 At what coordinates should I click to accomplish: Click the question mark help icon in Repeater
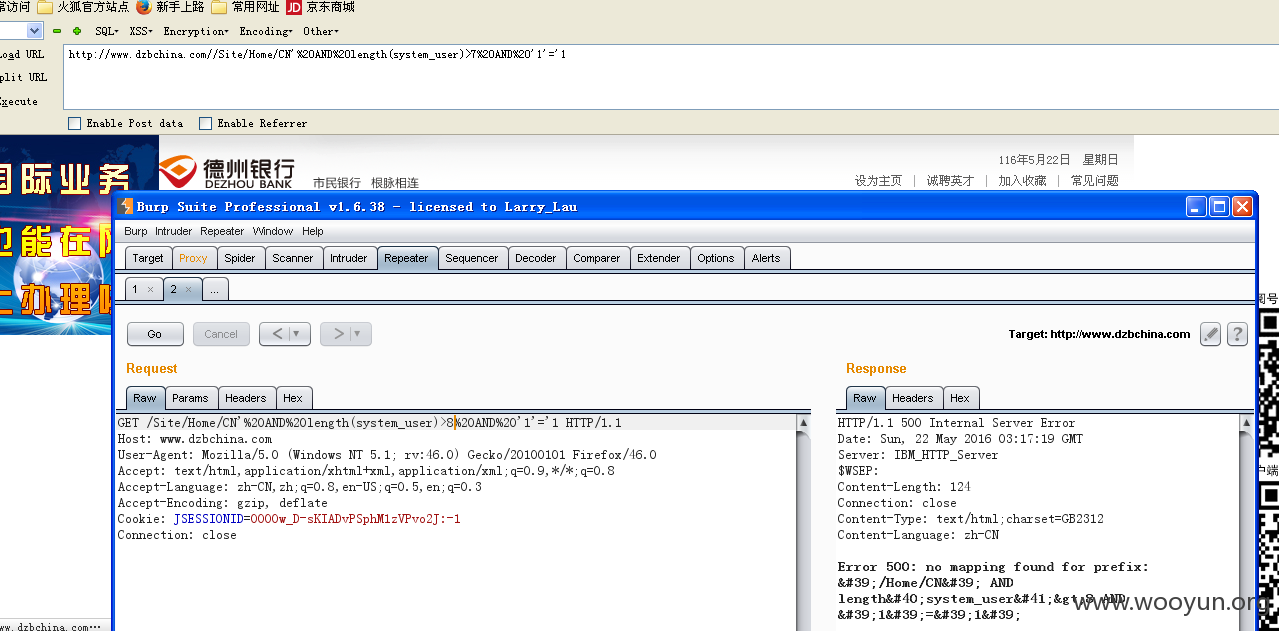click(x=1237, y=334)
